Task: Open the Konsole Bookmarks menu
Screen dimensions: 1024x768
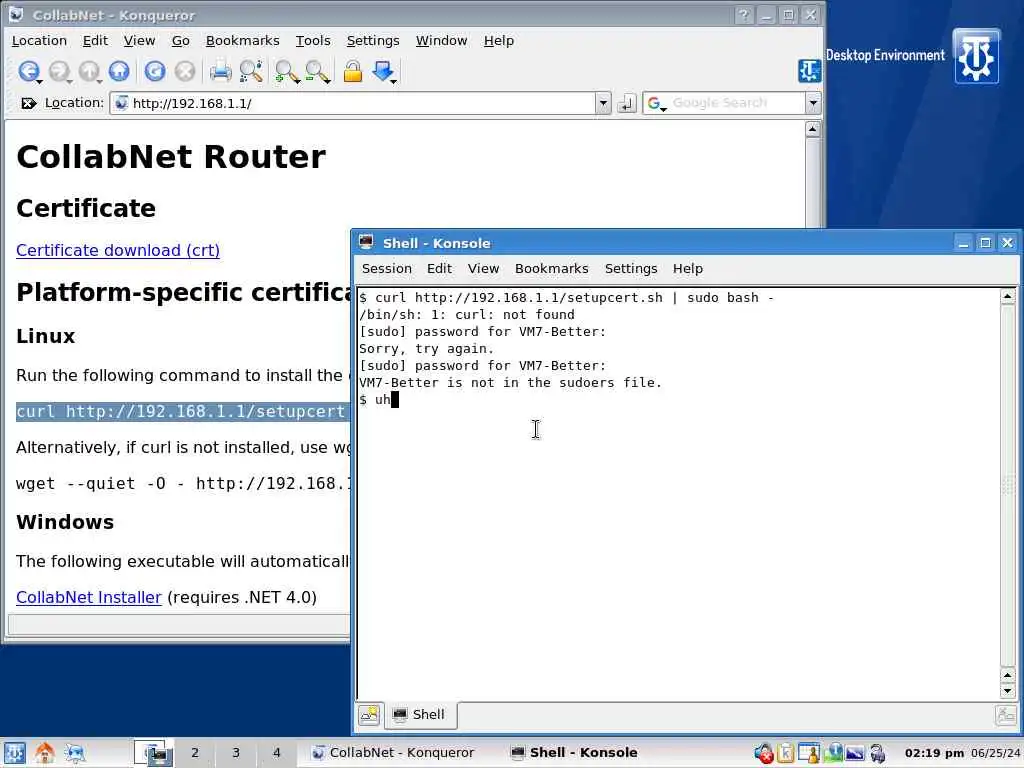Action: click(x=551, y=268)
